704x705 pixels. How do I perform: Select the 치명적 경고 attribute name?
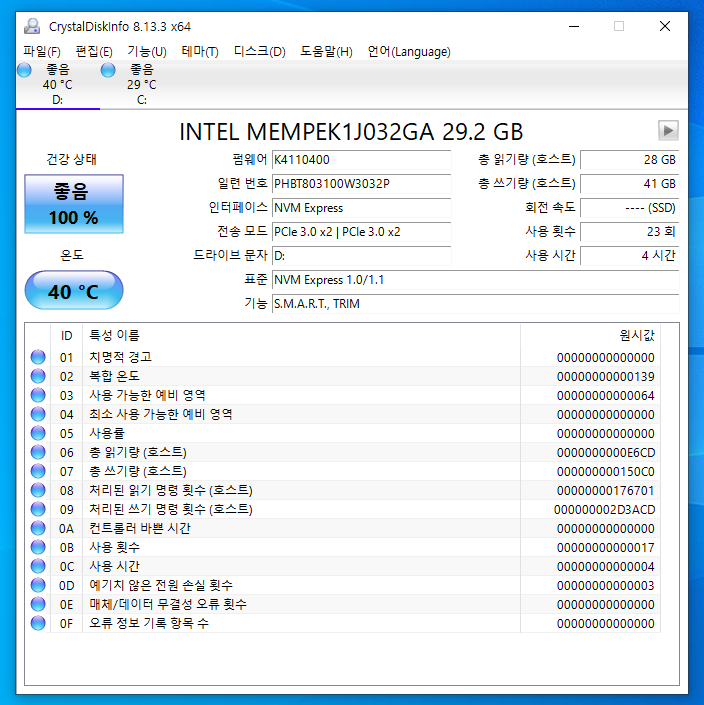(120, 357)
